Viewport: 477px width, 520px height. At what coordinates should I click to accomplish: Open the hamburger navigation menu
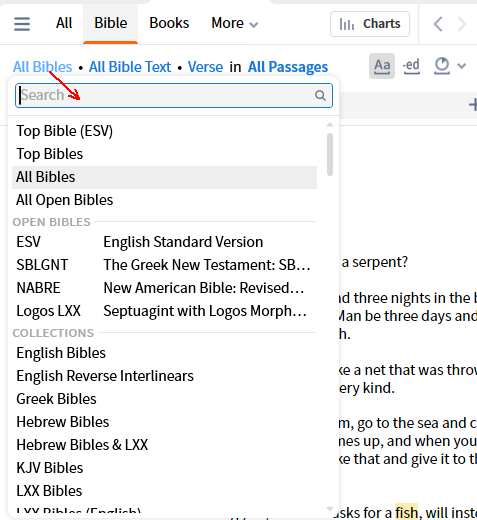(x=22, y=24)
